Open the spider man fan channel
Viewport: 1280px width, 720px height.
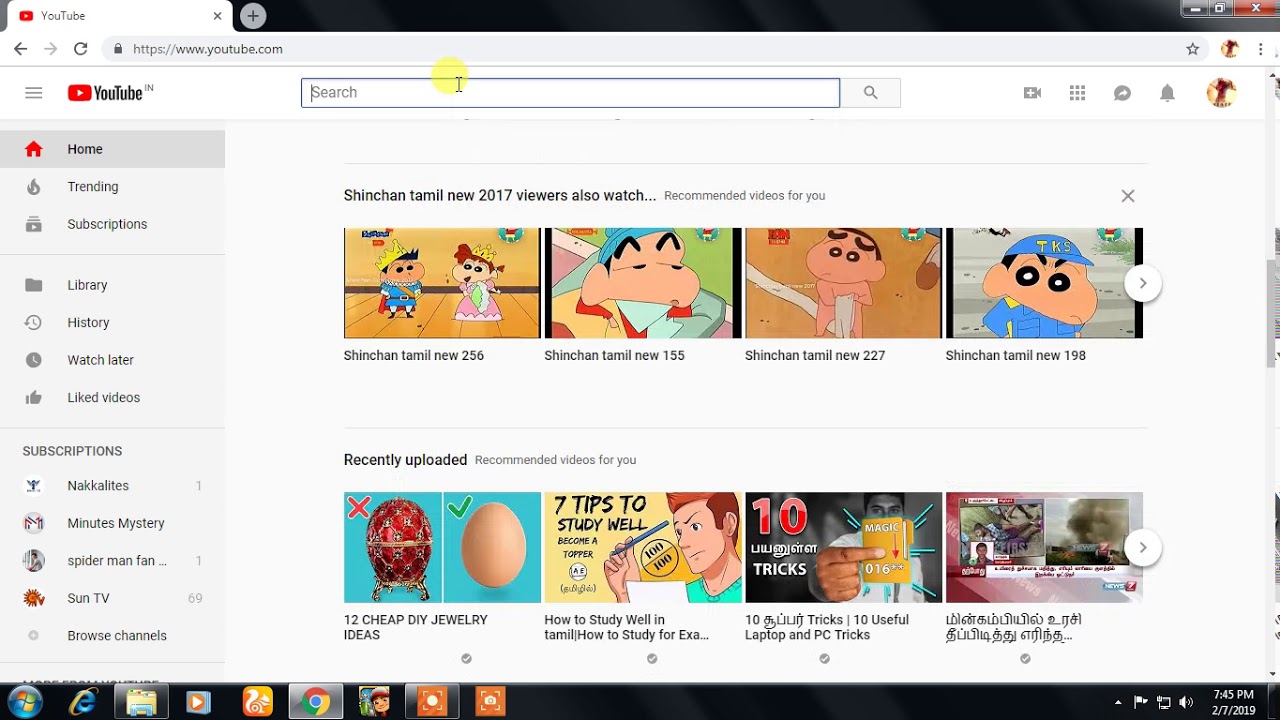112,561
